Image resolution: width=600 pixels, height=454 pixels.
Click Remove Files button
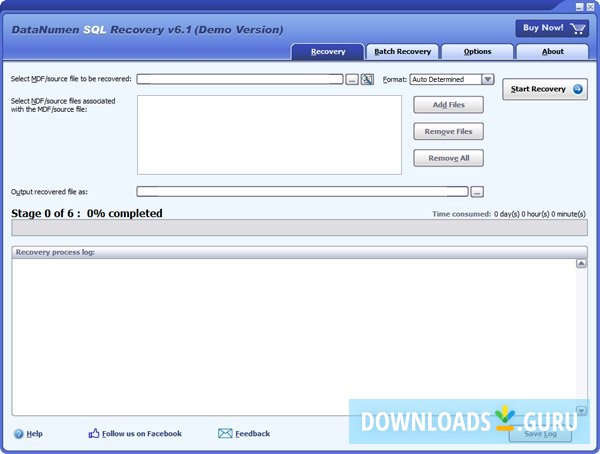(x=448, y=132)
